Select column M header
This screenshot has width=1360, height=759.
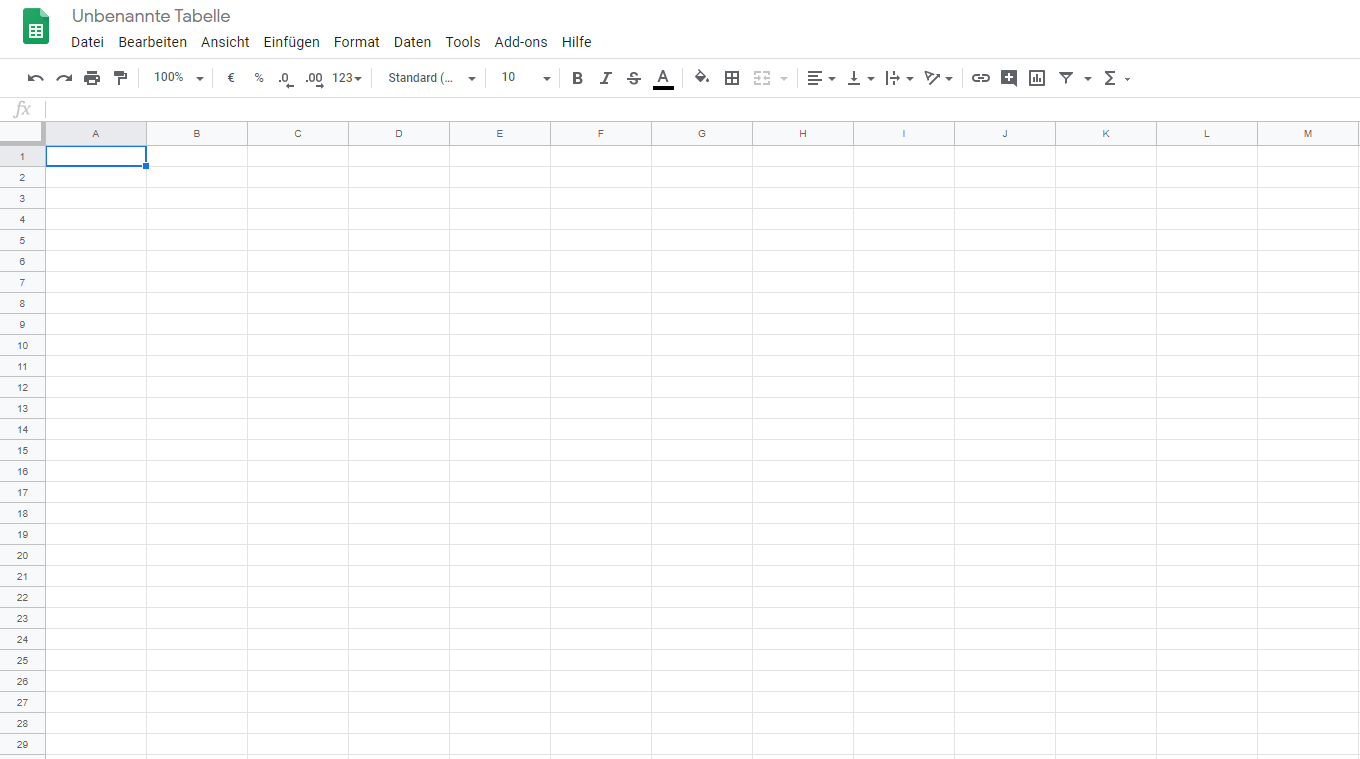(x=1308, y=134)
